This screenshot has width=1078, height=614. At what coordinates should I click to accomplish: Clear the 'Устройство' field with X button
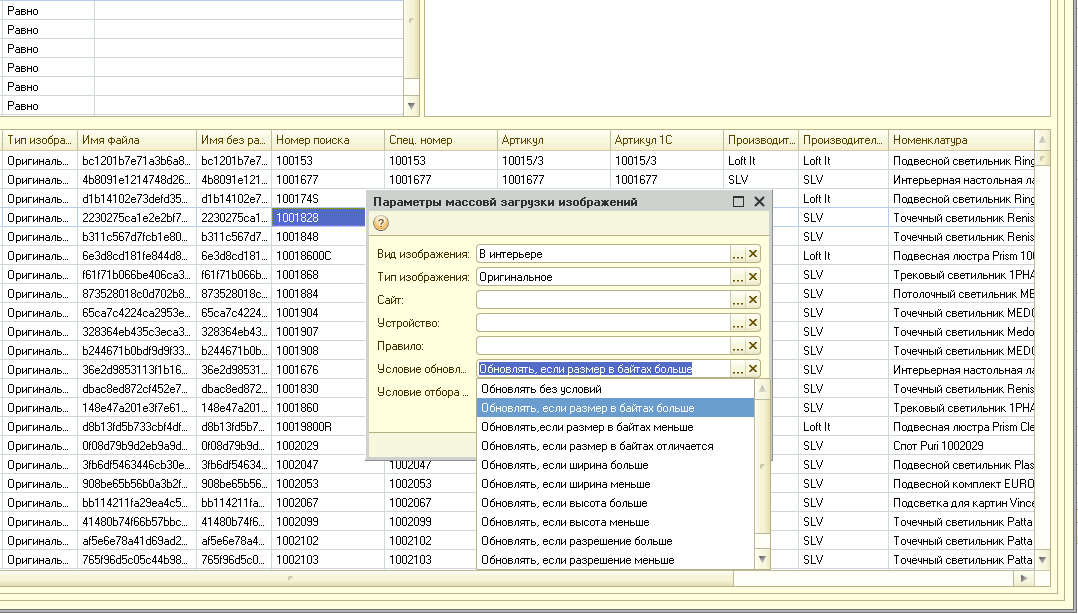(753, 323)
